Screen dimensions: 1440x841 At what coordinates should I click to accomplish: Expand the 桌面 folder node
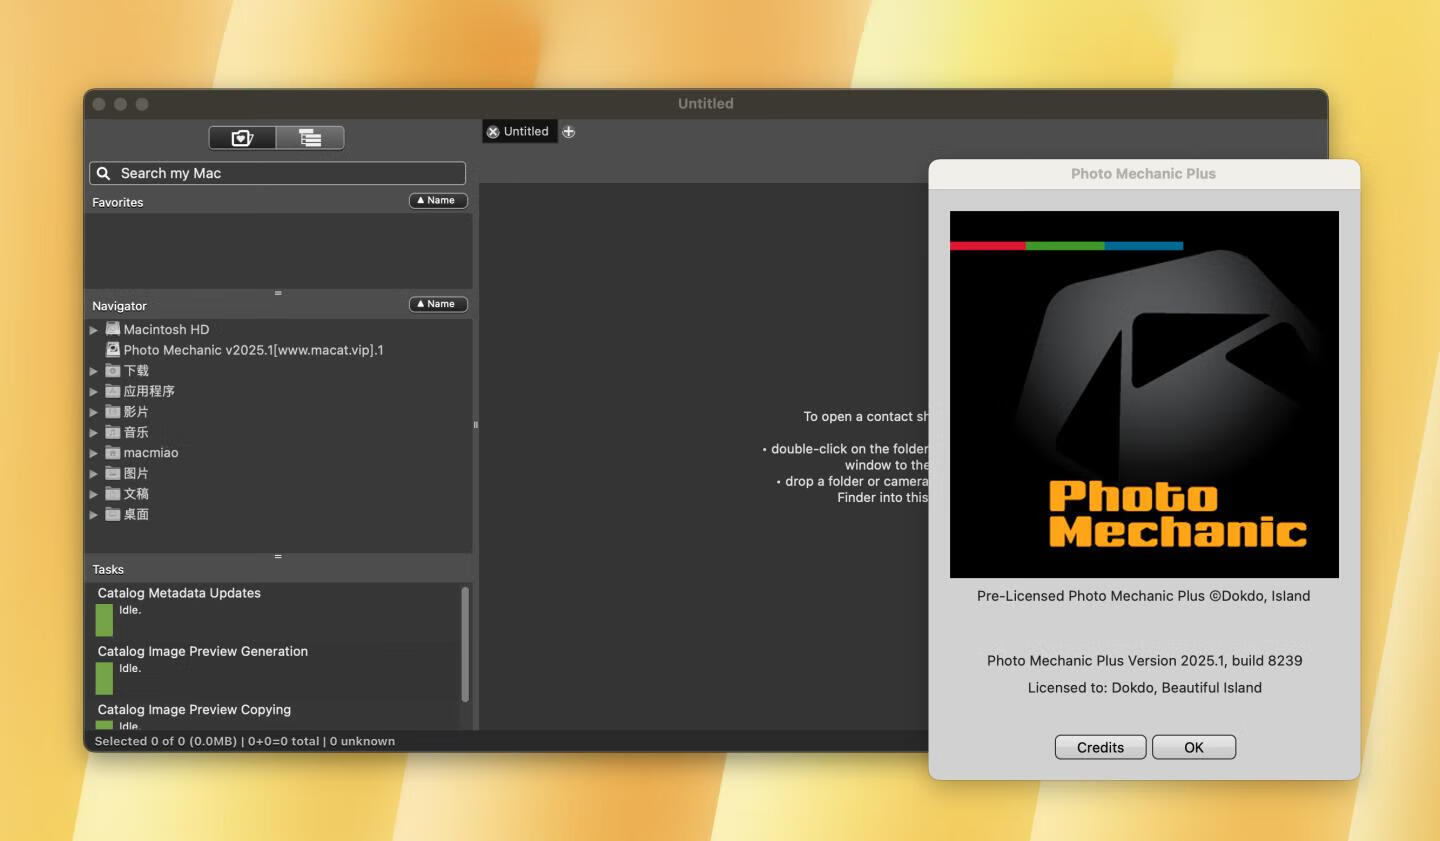click(94, 515)
